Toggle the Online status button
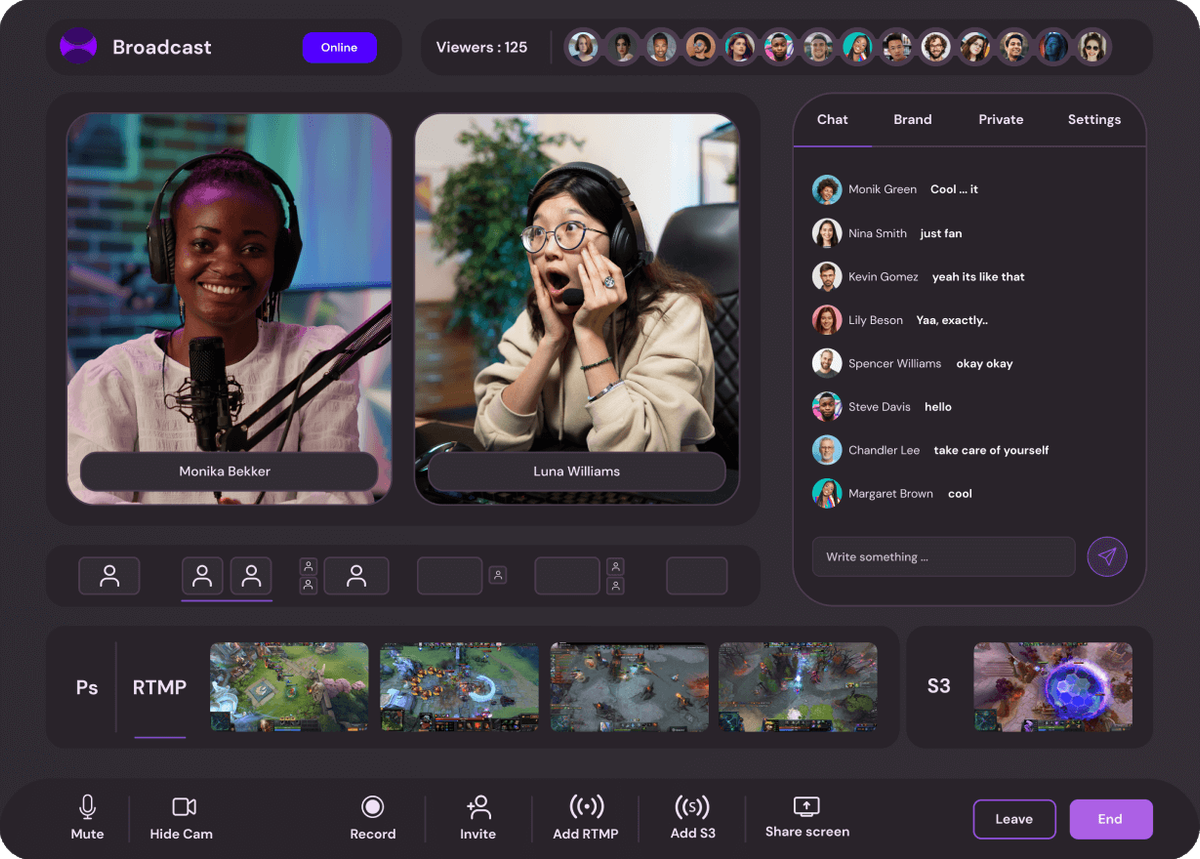Image resolution: width=1200 pixels, height=859 pixels. pos(339,47)
